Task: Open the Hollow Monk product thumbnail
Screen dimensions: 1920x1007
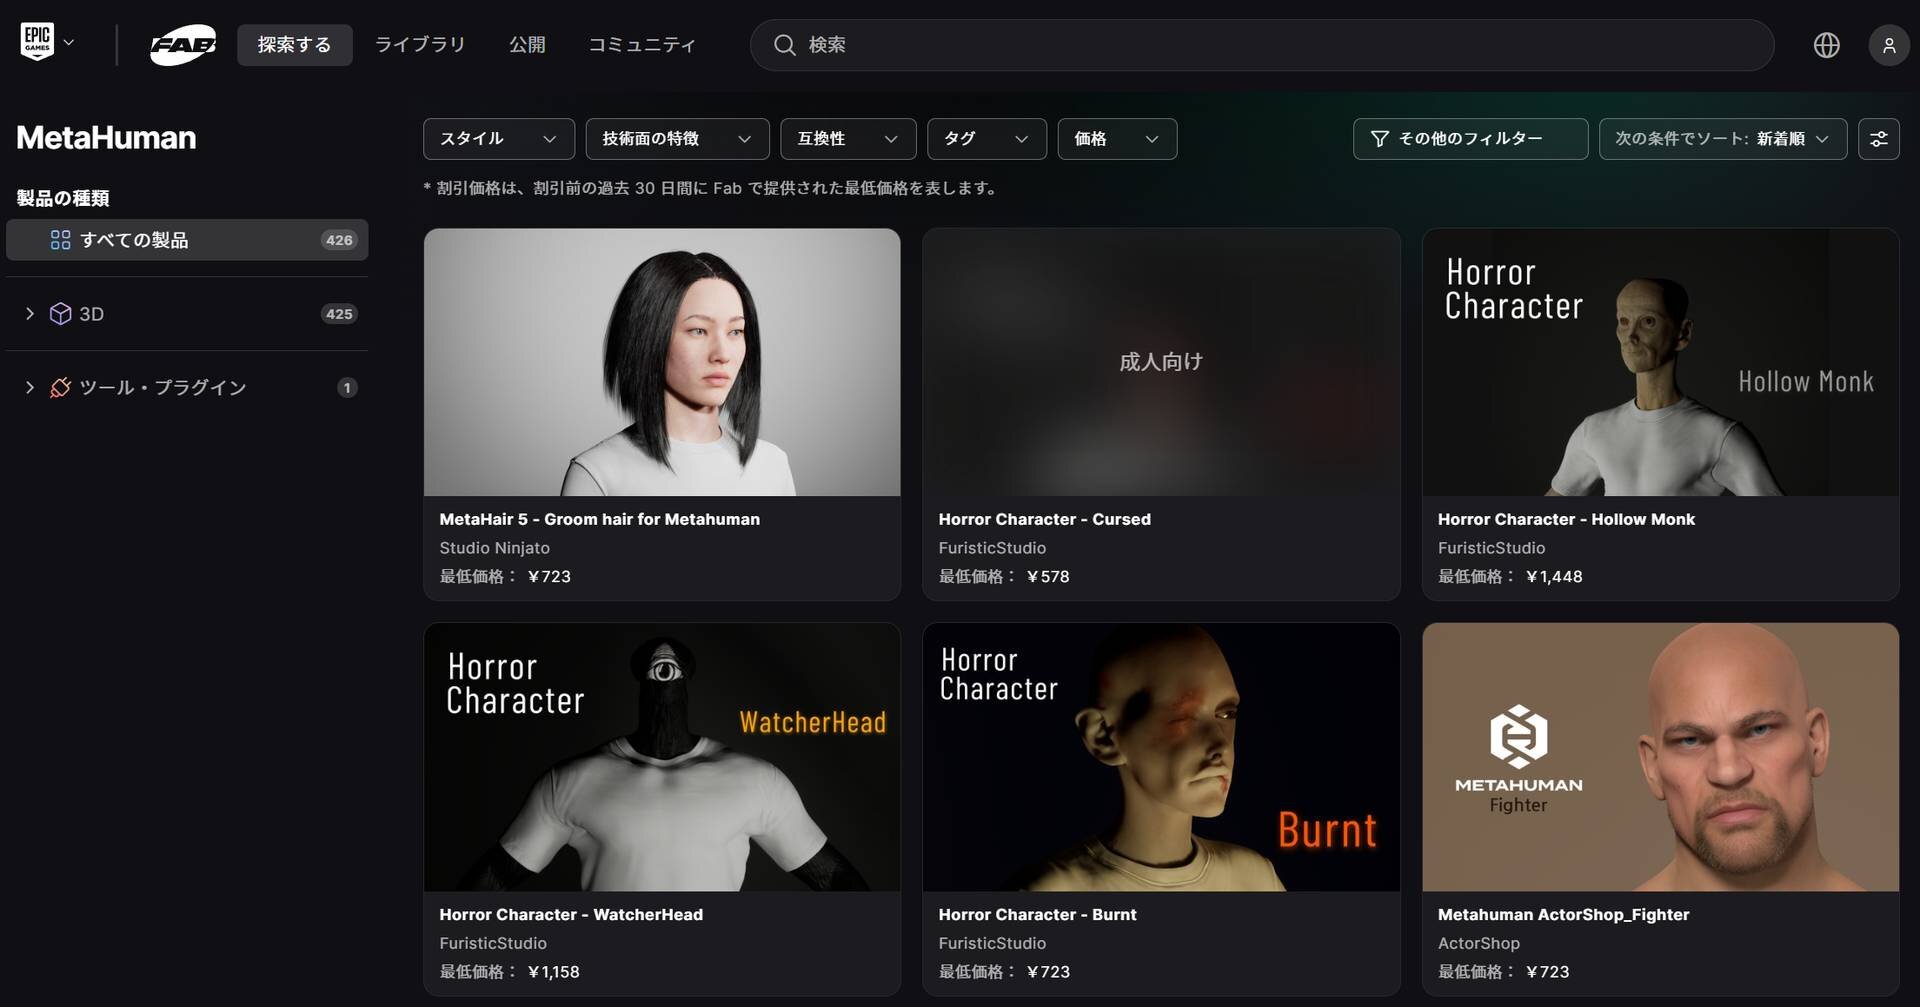Action: 1660,362
